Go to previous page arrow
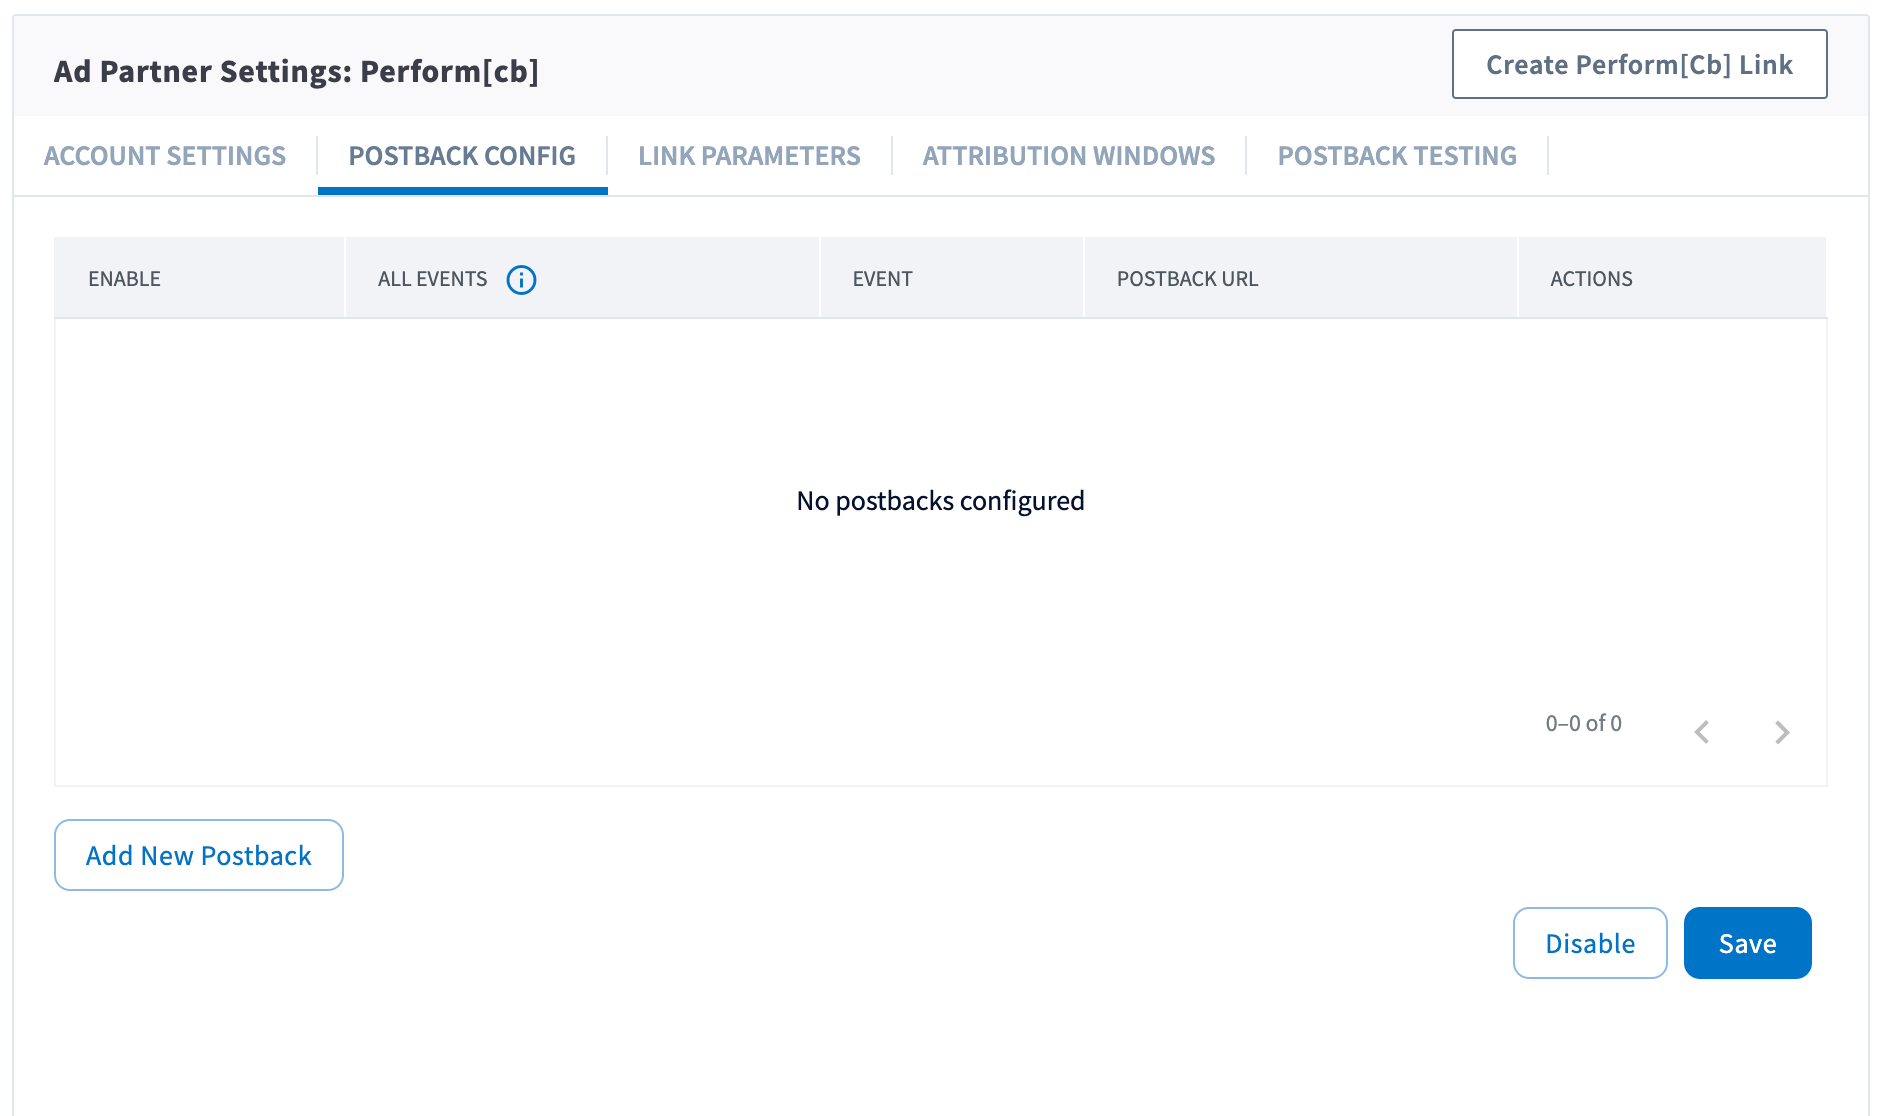This screenshot has width=1882, height=1116. [1702, 732]
